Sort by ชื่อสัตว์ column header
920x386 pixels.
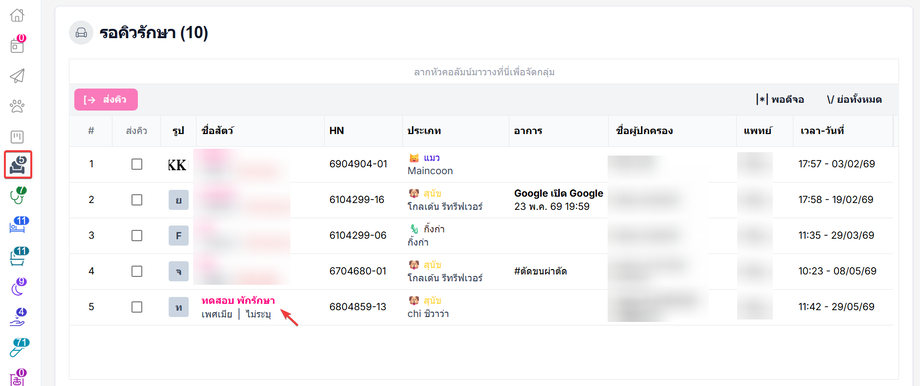click(x=217, y=131)
